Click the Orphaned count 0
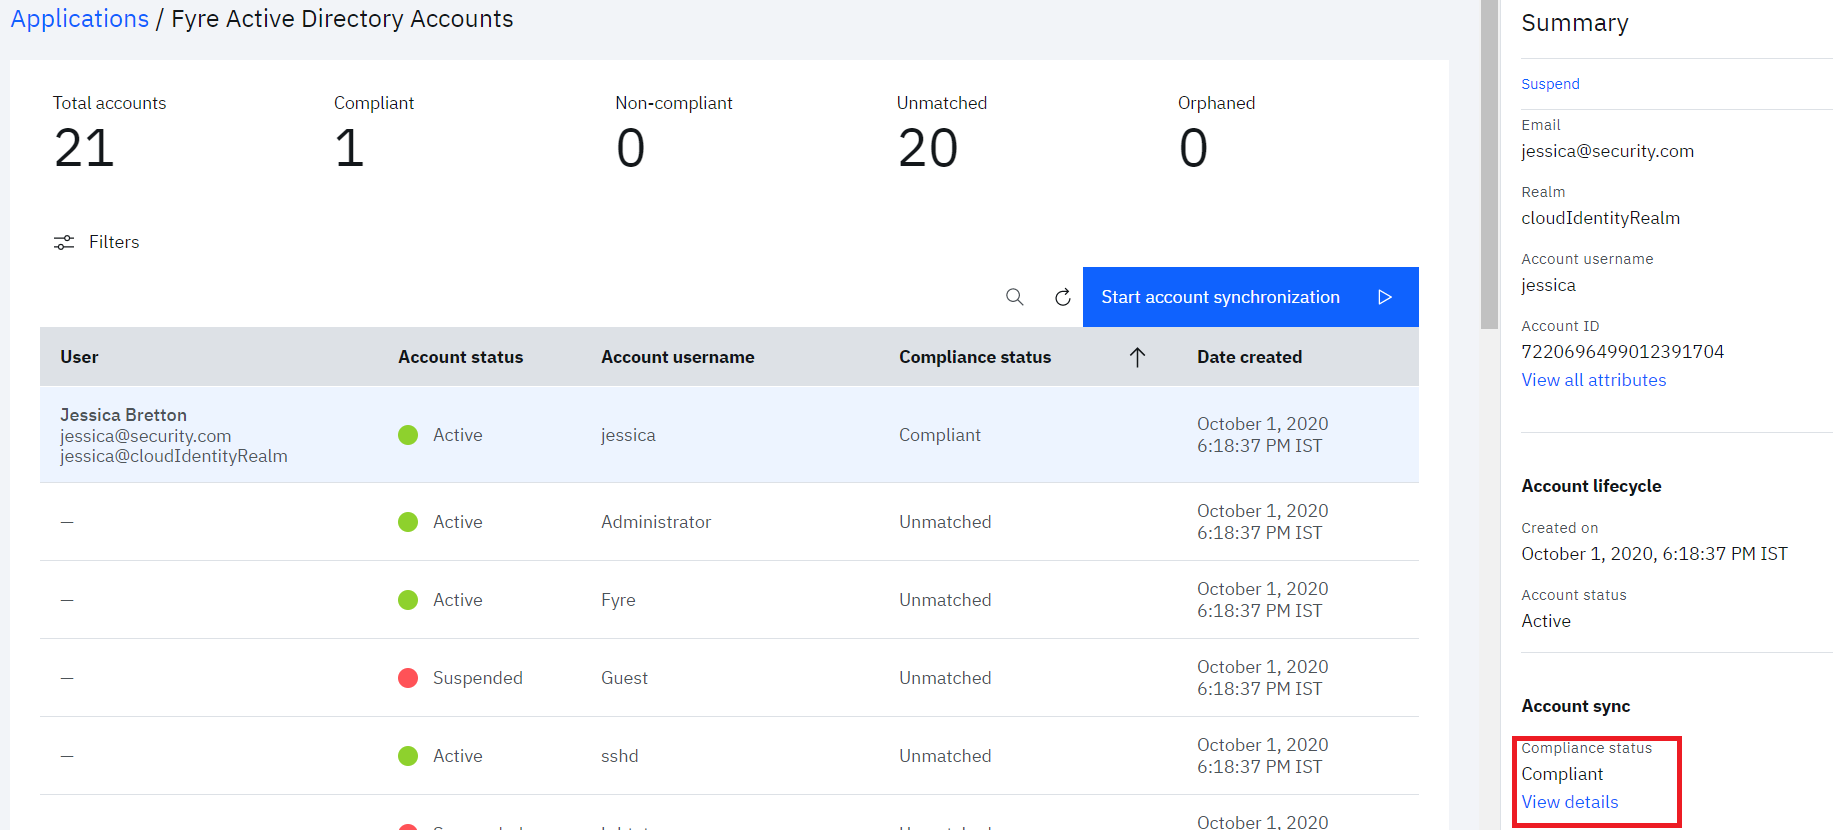Screen dimensions: 1833x830 click(1193, 148)
